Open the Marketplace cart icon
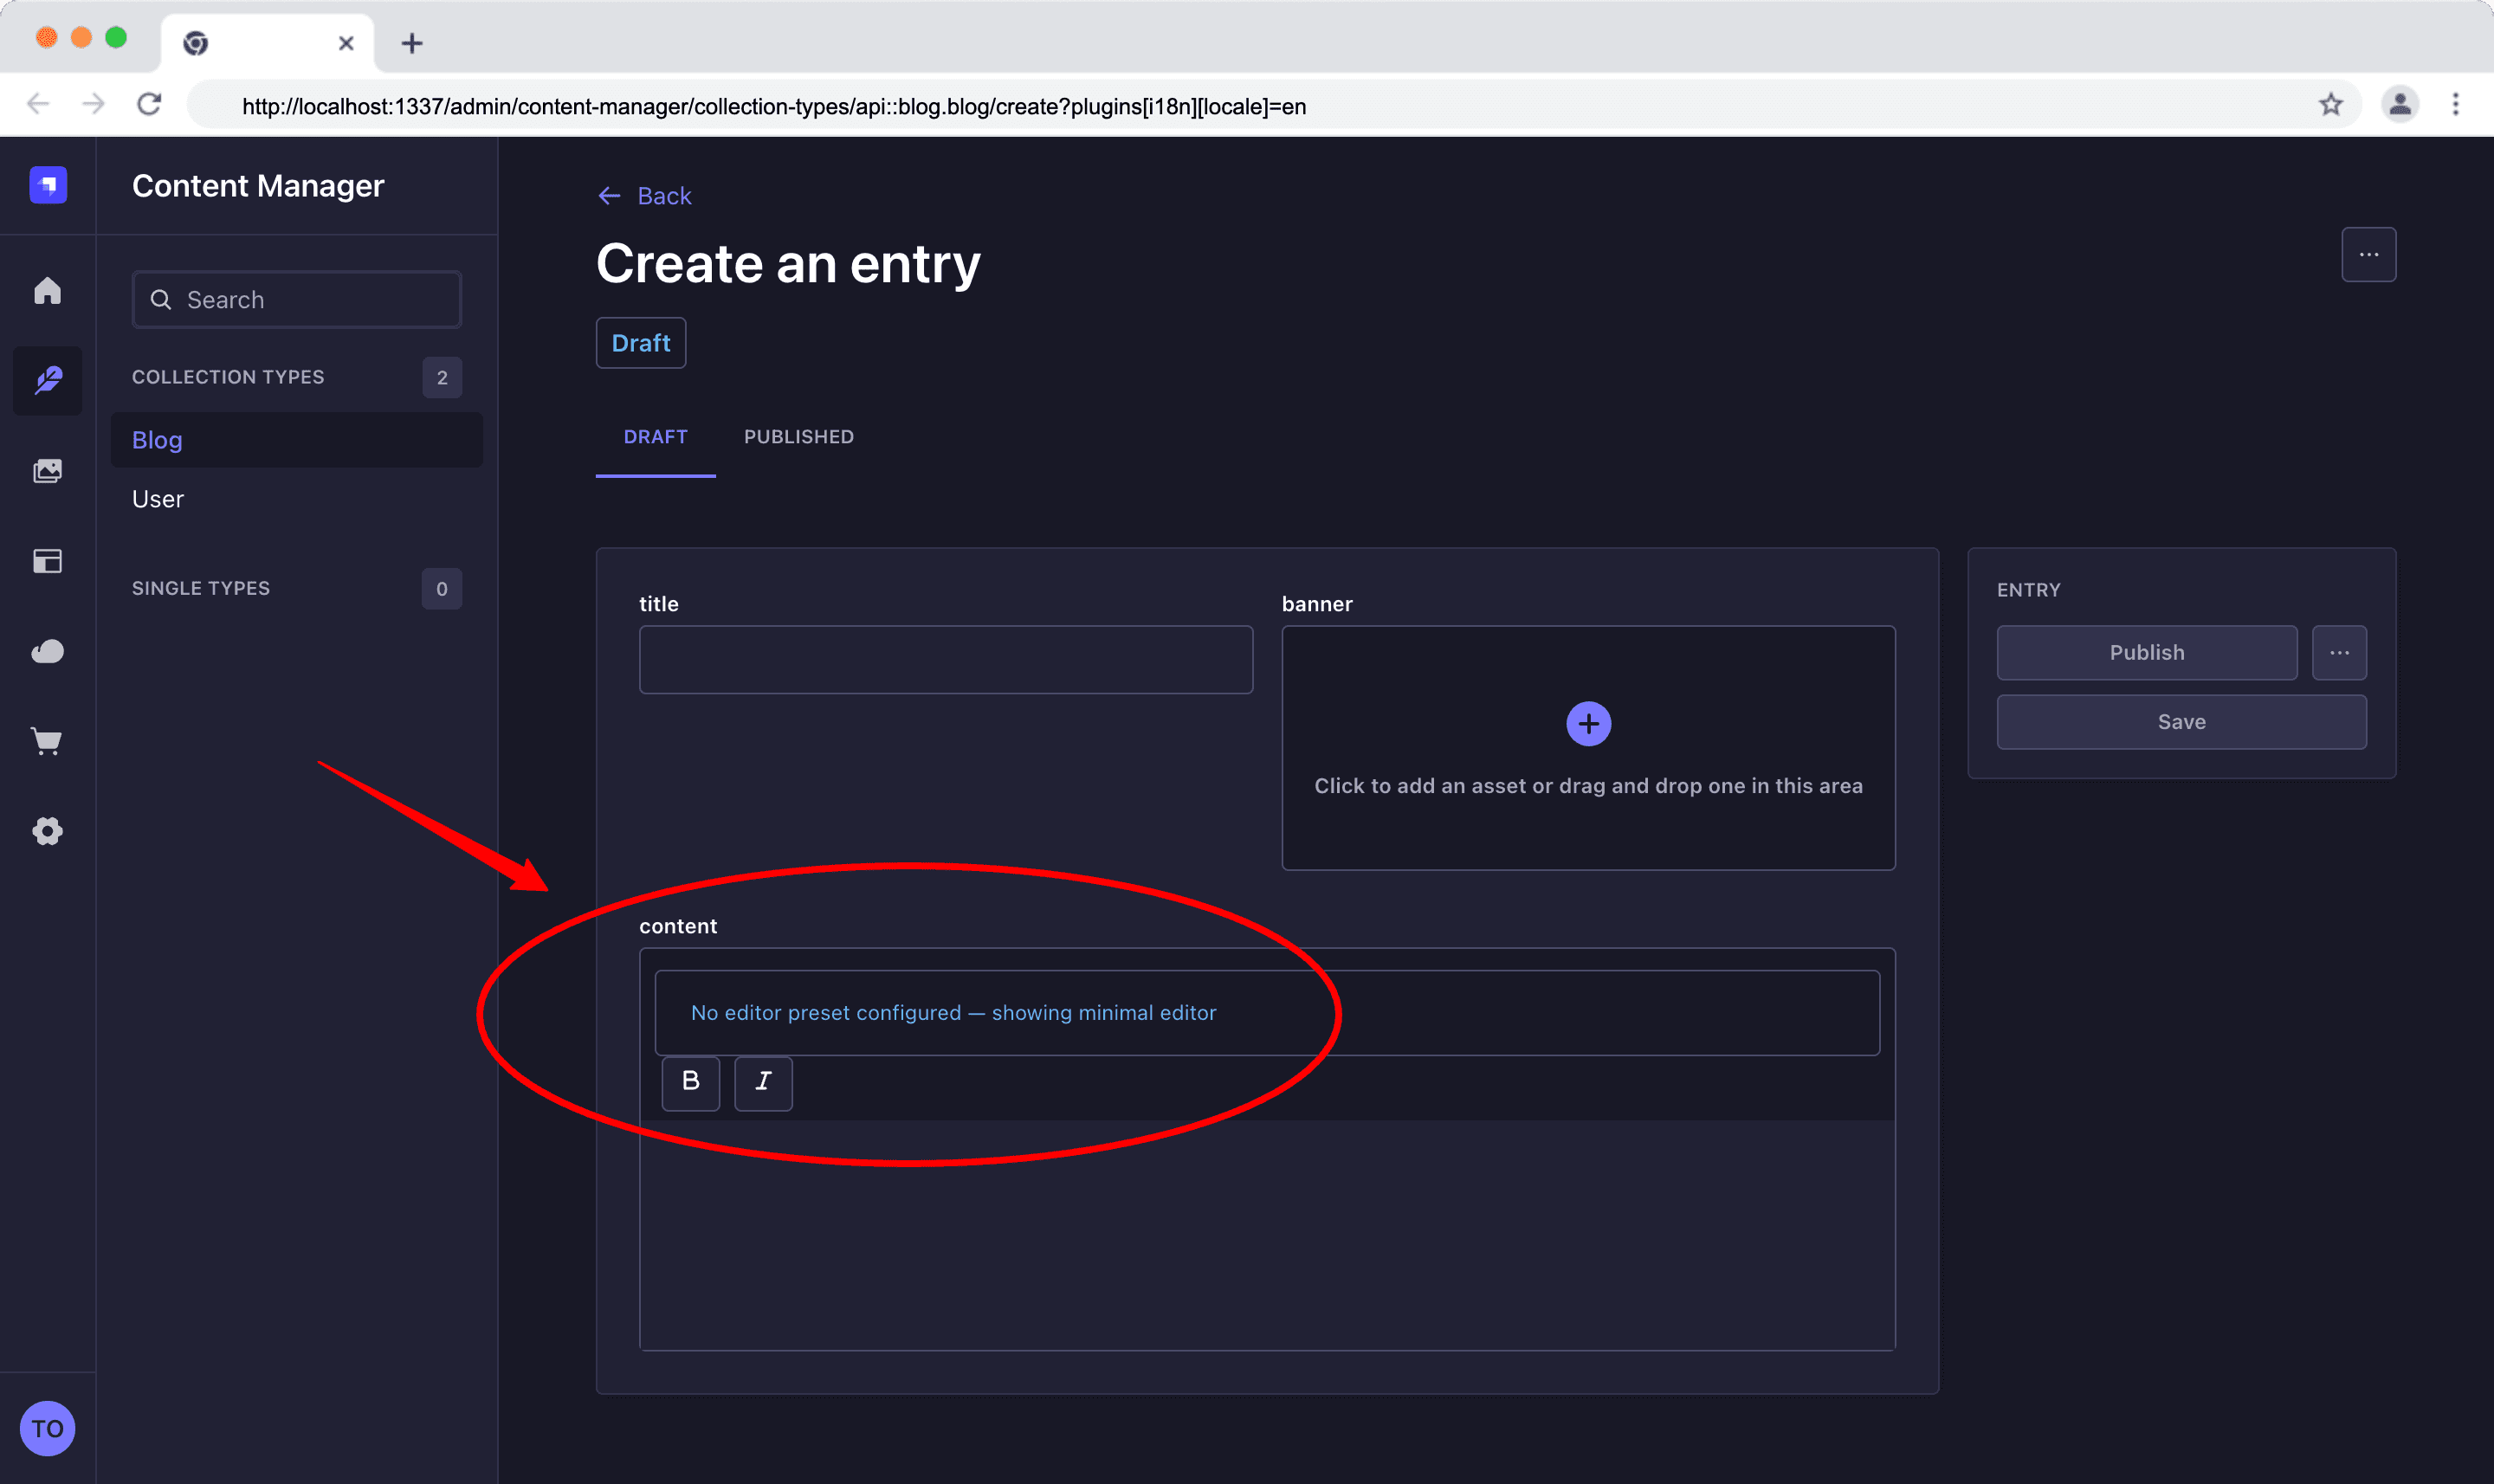 click(x=47, y=741)
